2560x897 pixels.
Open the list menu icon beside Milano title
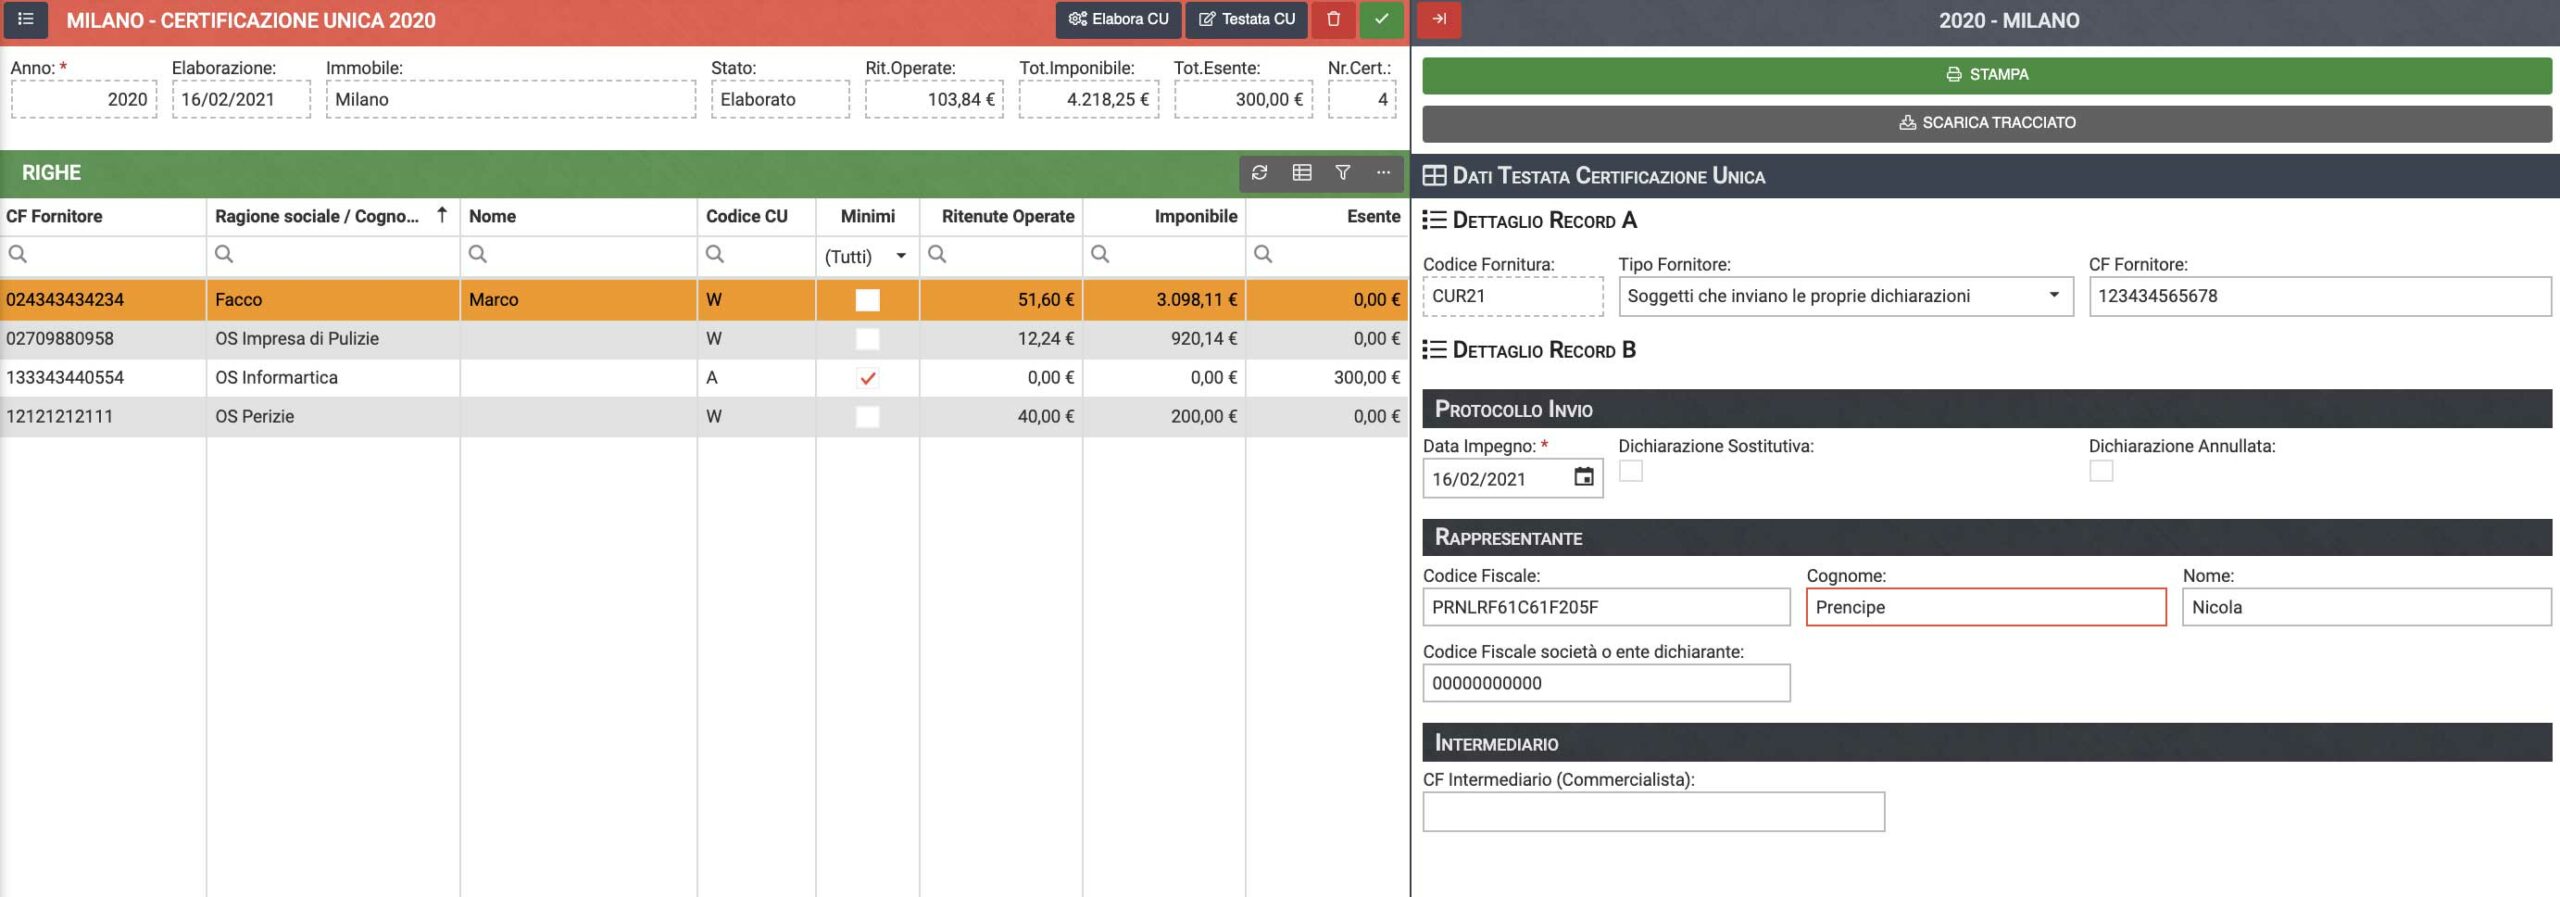click(x=26, y=19)
